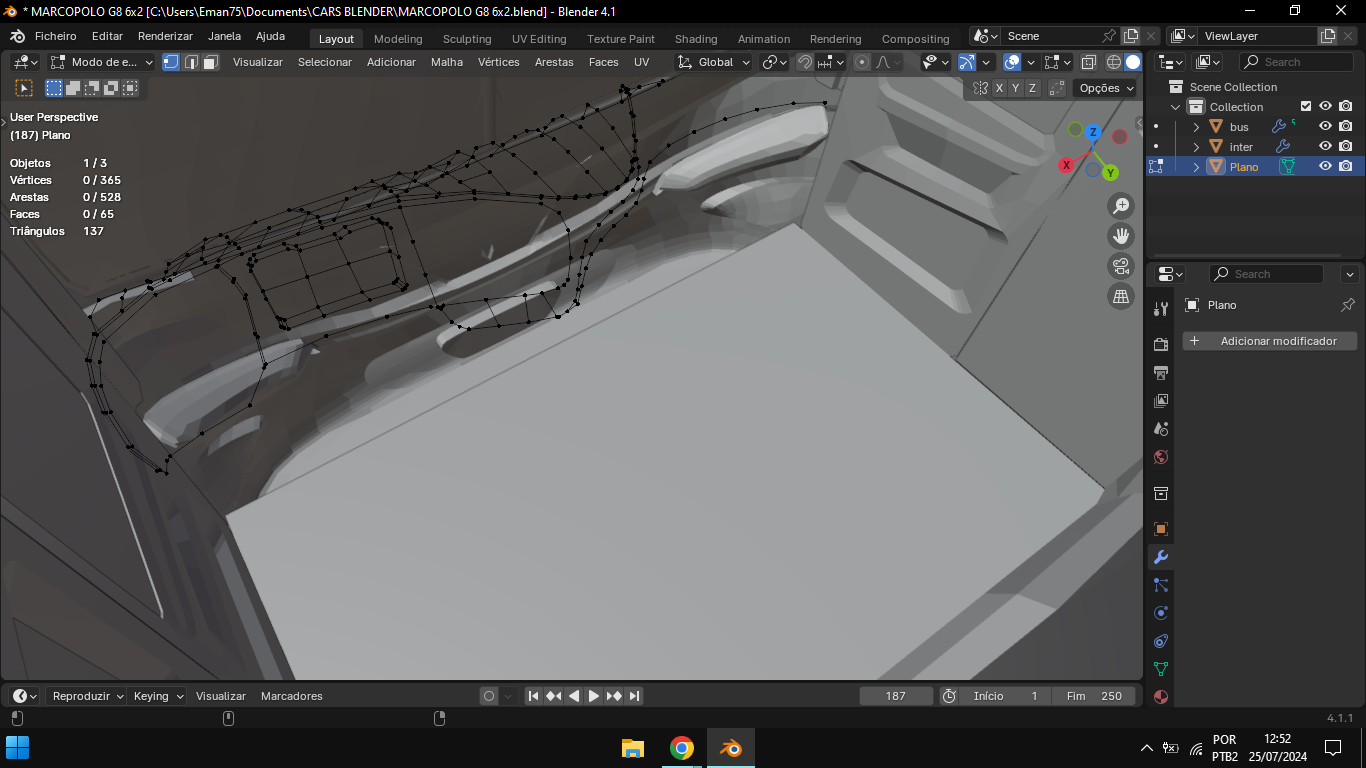1366x768 pixels.
Task: Open the Particles properties tab
Action: pyautogui.click(x=1161, y=585)
